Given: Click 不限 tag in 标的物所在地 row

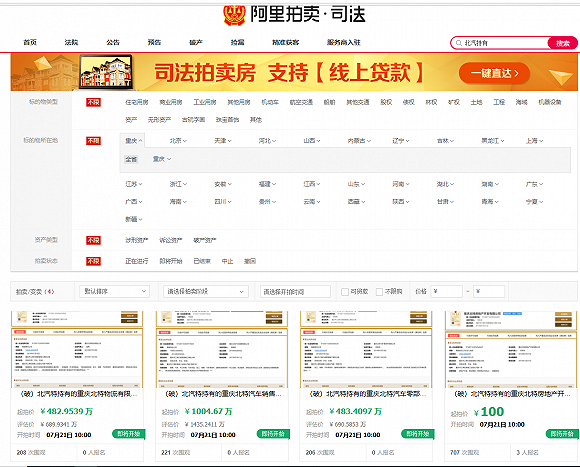Looking at the screenshot, I should coord(93,141).
